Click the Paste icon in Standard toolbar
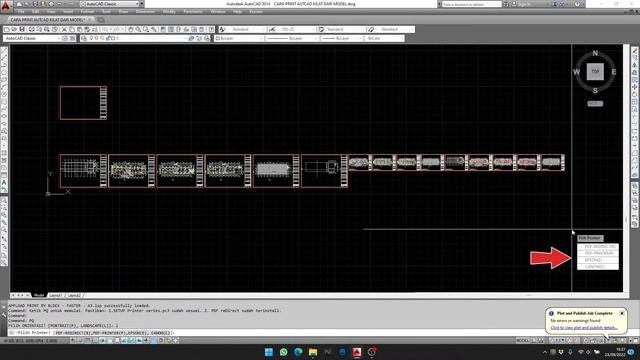 pos(80,29)
